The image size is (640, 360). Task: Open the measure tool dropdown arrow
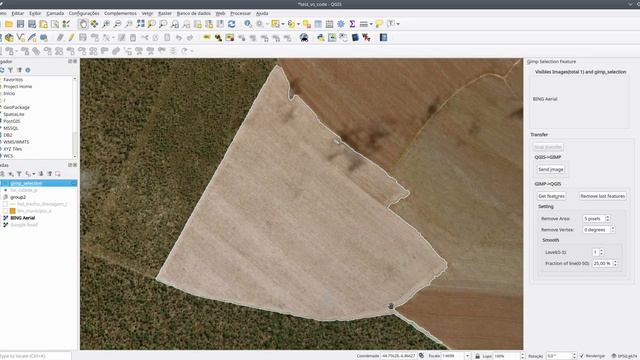tap(371, 24)
